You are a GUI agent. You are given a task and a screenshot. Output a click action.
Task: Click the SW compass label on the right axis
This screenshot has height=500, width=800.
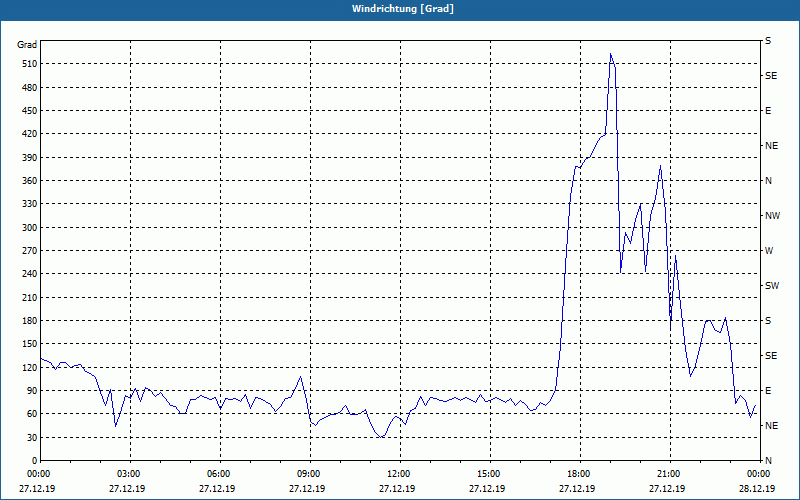pyautogui.click(x=772, y=286)
